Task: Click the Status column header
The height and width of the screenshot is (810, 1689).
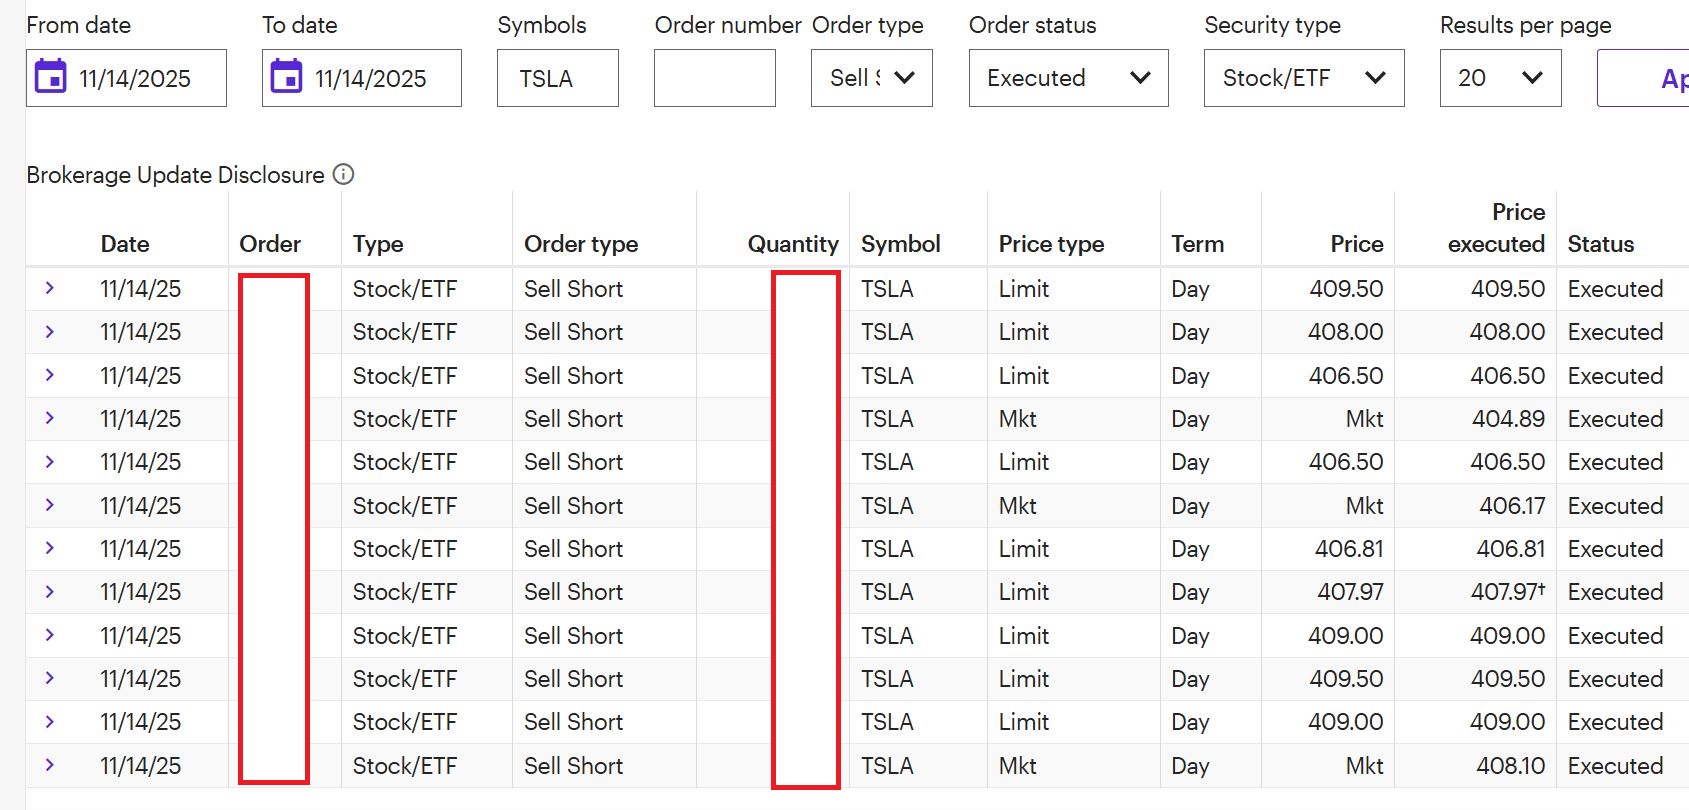Action: [x=1600, y=244]
